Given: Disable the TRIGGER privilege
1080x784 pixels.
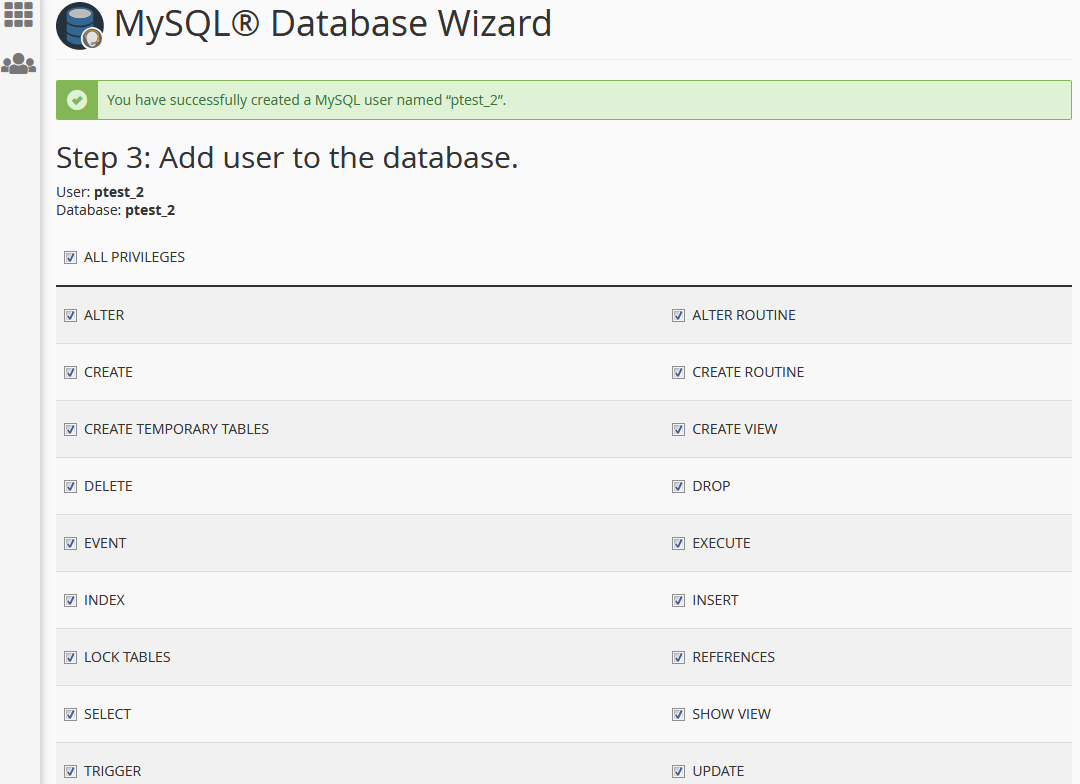Looking at the screenshot, I should click(x=70, y=772).
